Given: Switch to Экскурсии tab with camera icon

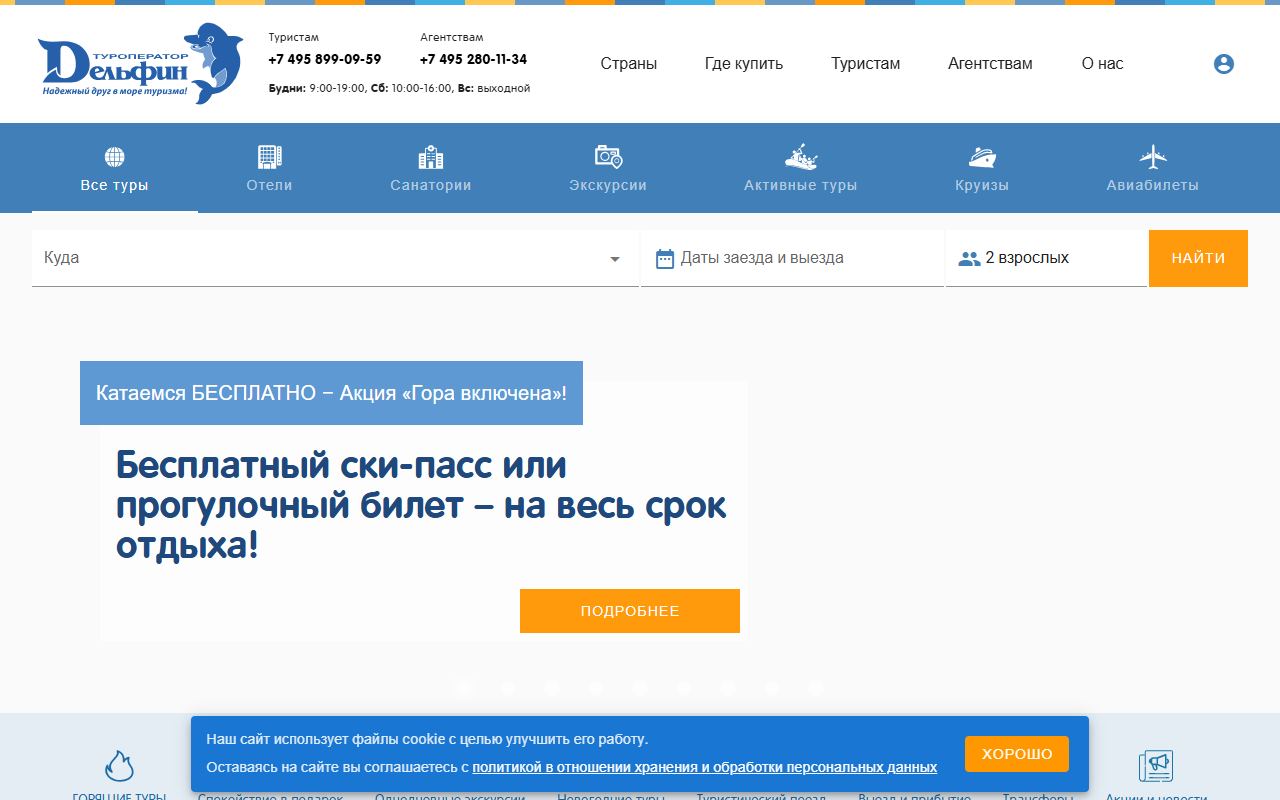Looking at the screenshot, I should click(608, 168).
